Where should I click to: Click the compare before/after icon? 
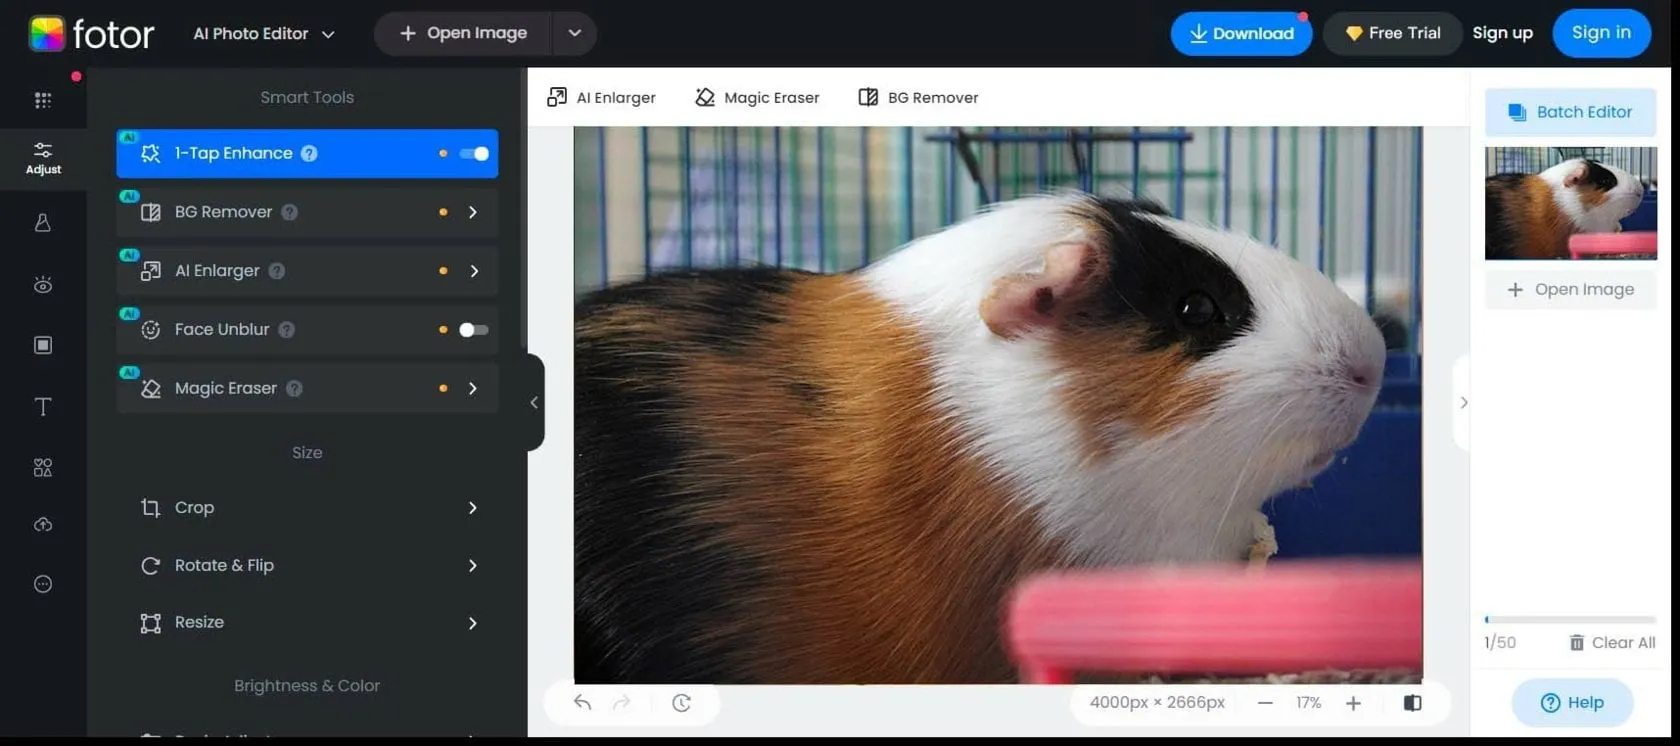pos(1412,703)
